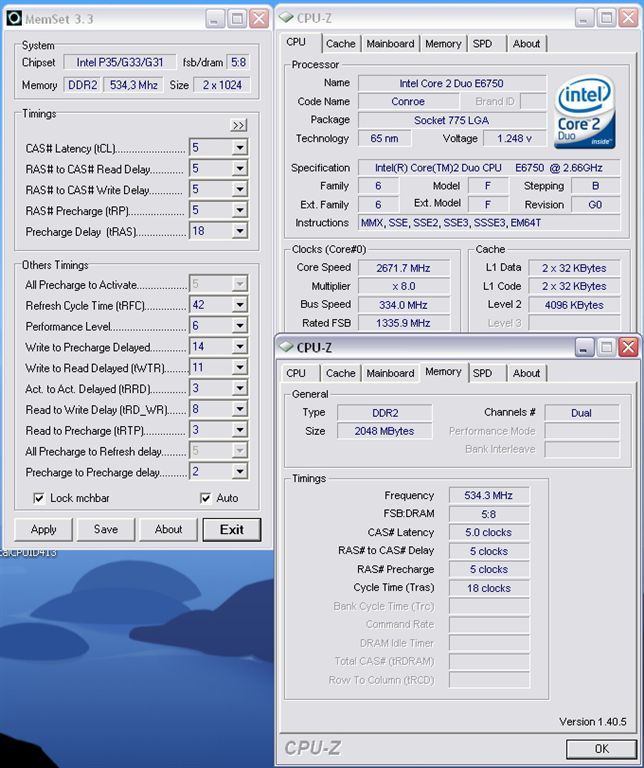Click the 'Intel P35/G33/G31' chipset field
Viewport: 644px width, 768px height.
tap(119, 62)
